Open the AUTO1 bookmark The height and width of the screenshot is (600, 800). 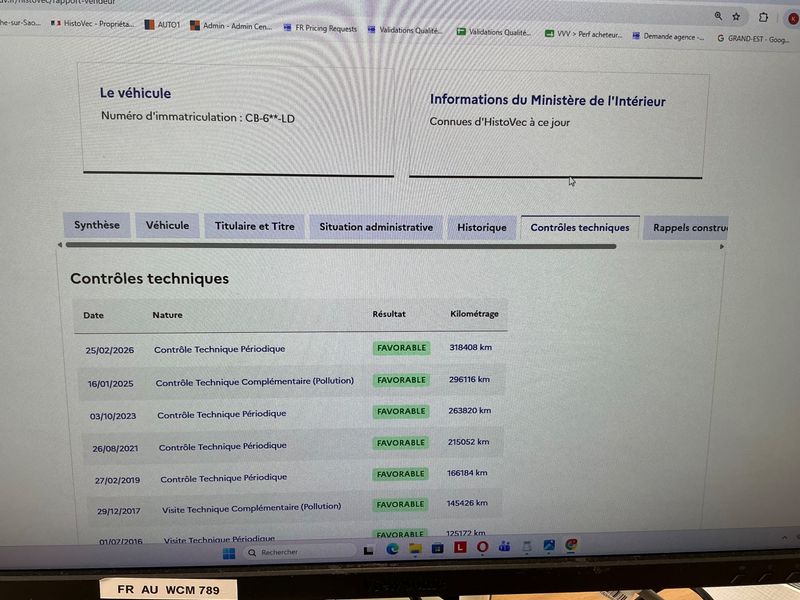[x=162, y=24]
